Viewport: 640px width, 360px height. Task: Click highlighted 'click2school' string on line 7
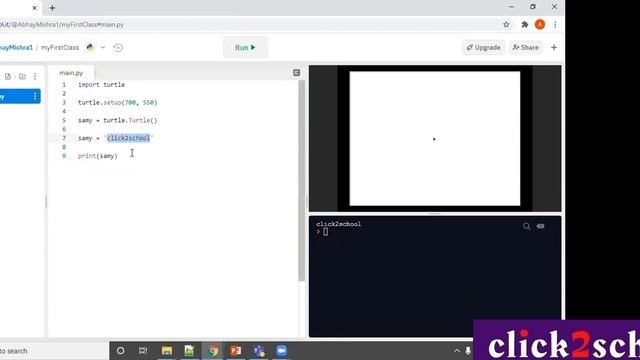click(x=128, y=138)
